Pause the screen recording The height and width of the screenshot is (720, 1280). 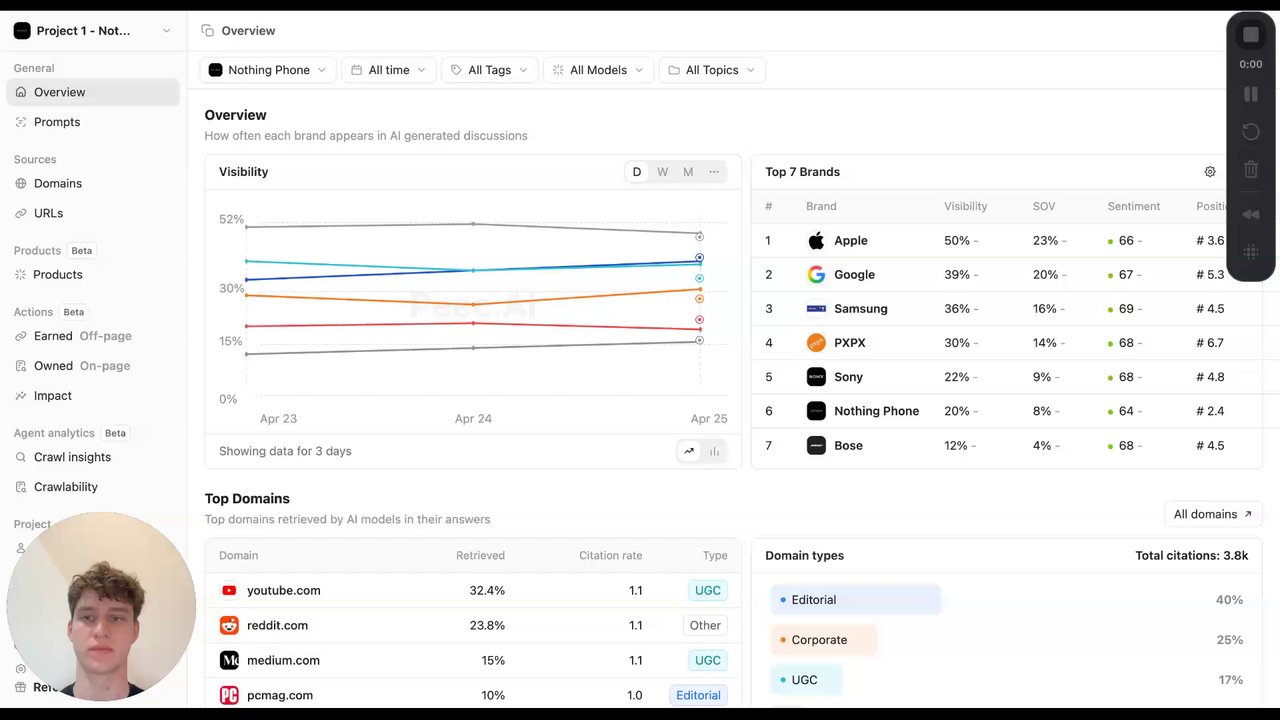[x=1251, y=94]
